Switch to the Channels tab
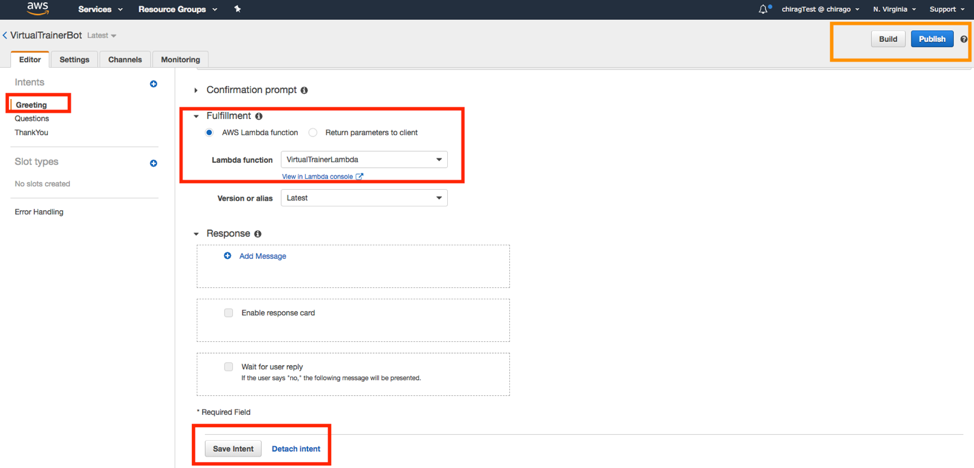Viewport: 974px width, 468px height. pyautogui.click(x=125, y=60)
